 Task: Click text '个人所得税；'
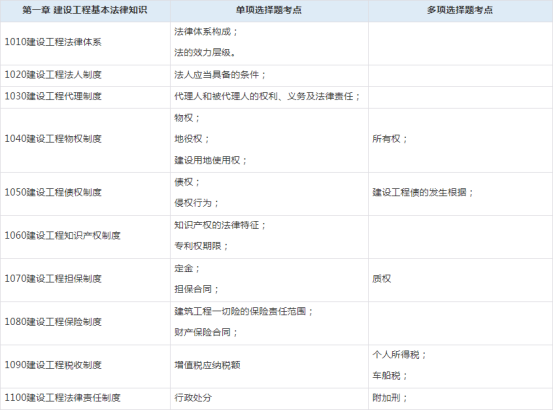click(x=400, y=354)
